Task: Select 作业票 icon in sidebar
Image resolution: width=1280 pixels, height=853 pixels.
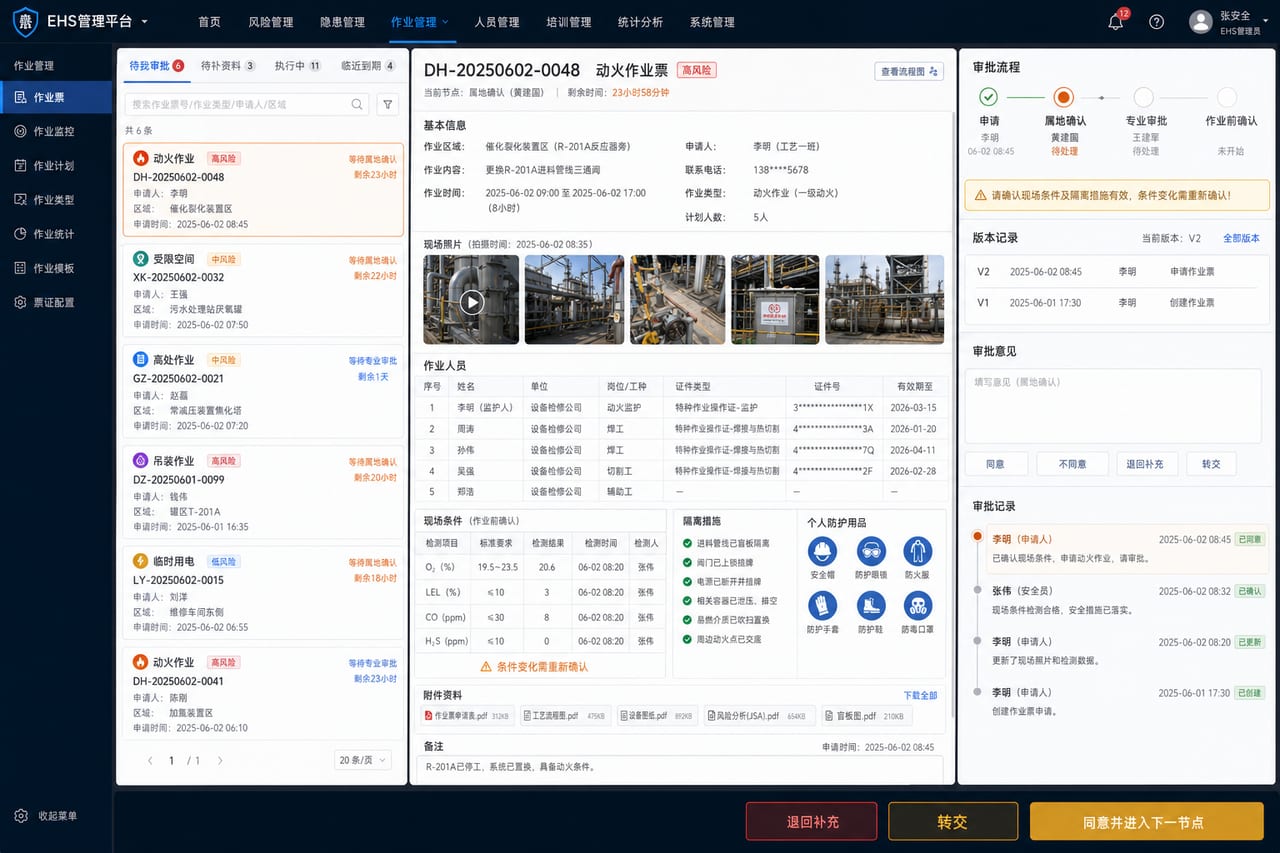Action: [21, 97]
